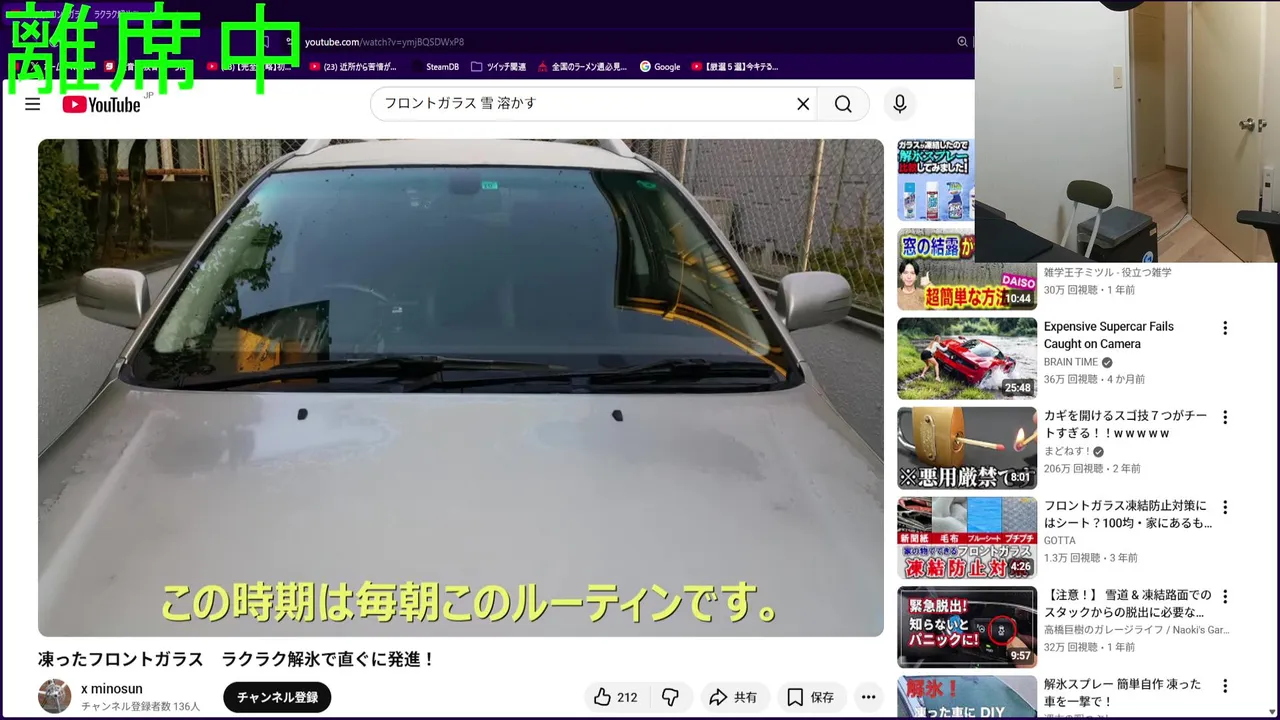The image size is (1280, 720).
Task: Open the red supercar thumbnail (25:48)
Action: click(x=967, y=358)
